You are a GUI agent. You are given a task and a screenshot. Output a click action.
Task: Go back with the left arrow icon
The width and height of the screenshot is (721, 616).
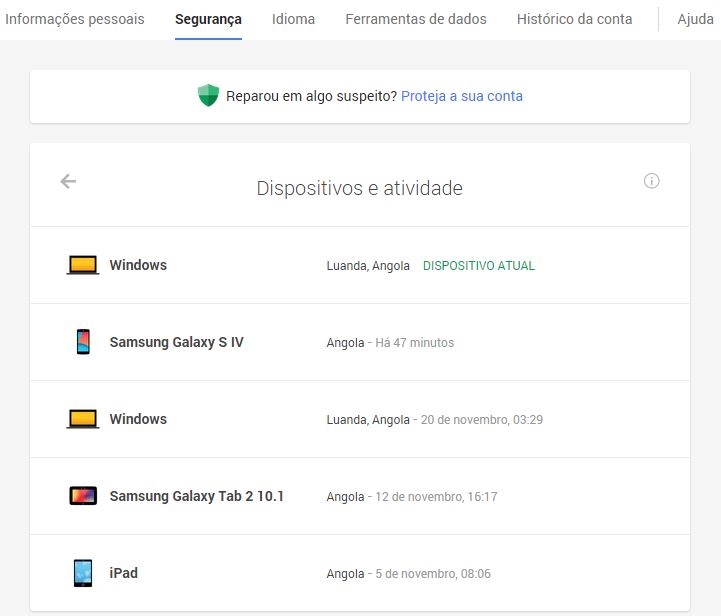click(x=68, y=181)
